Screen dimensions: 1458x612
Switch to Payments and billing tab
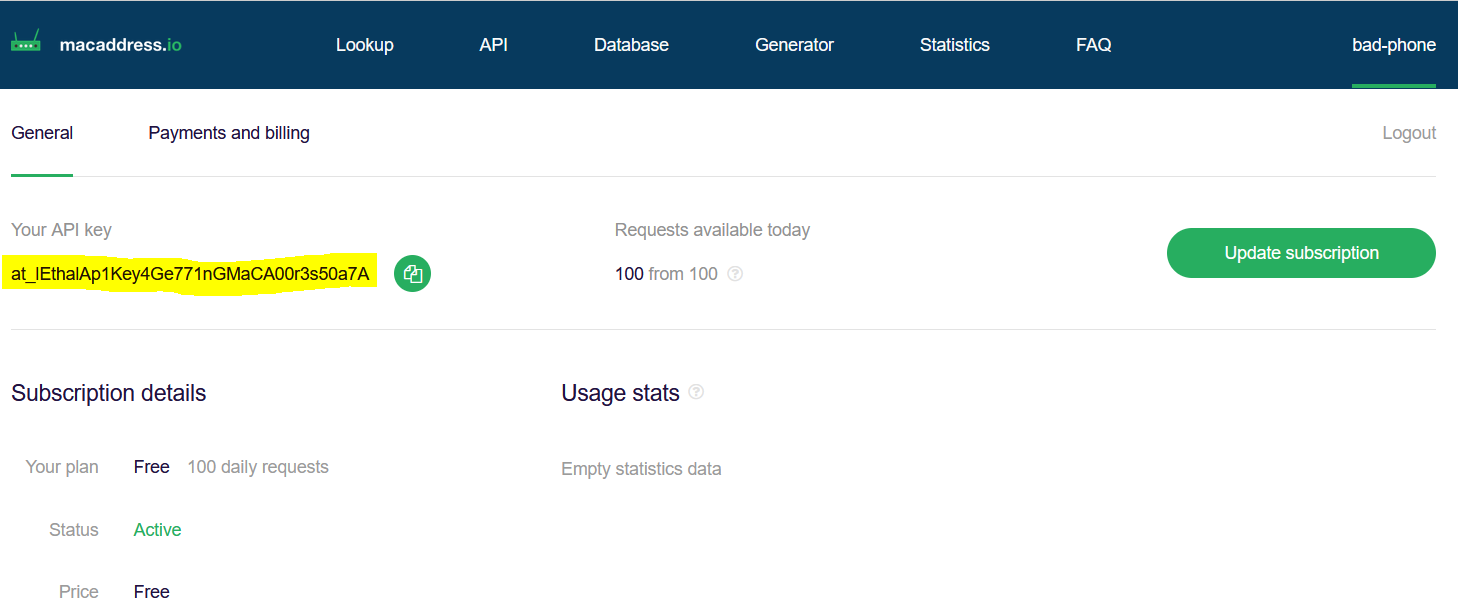(x=229, y=133)
